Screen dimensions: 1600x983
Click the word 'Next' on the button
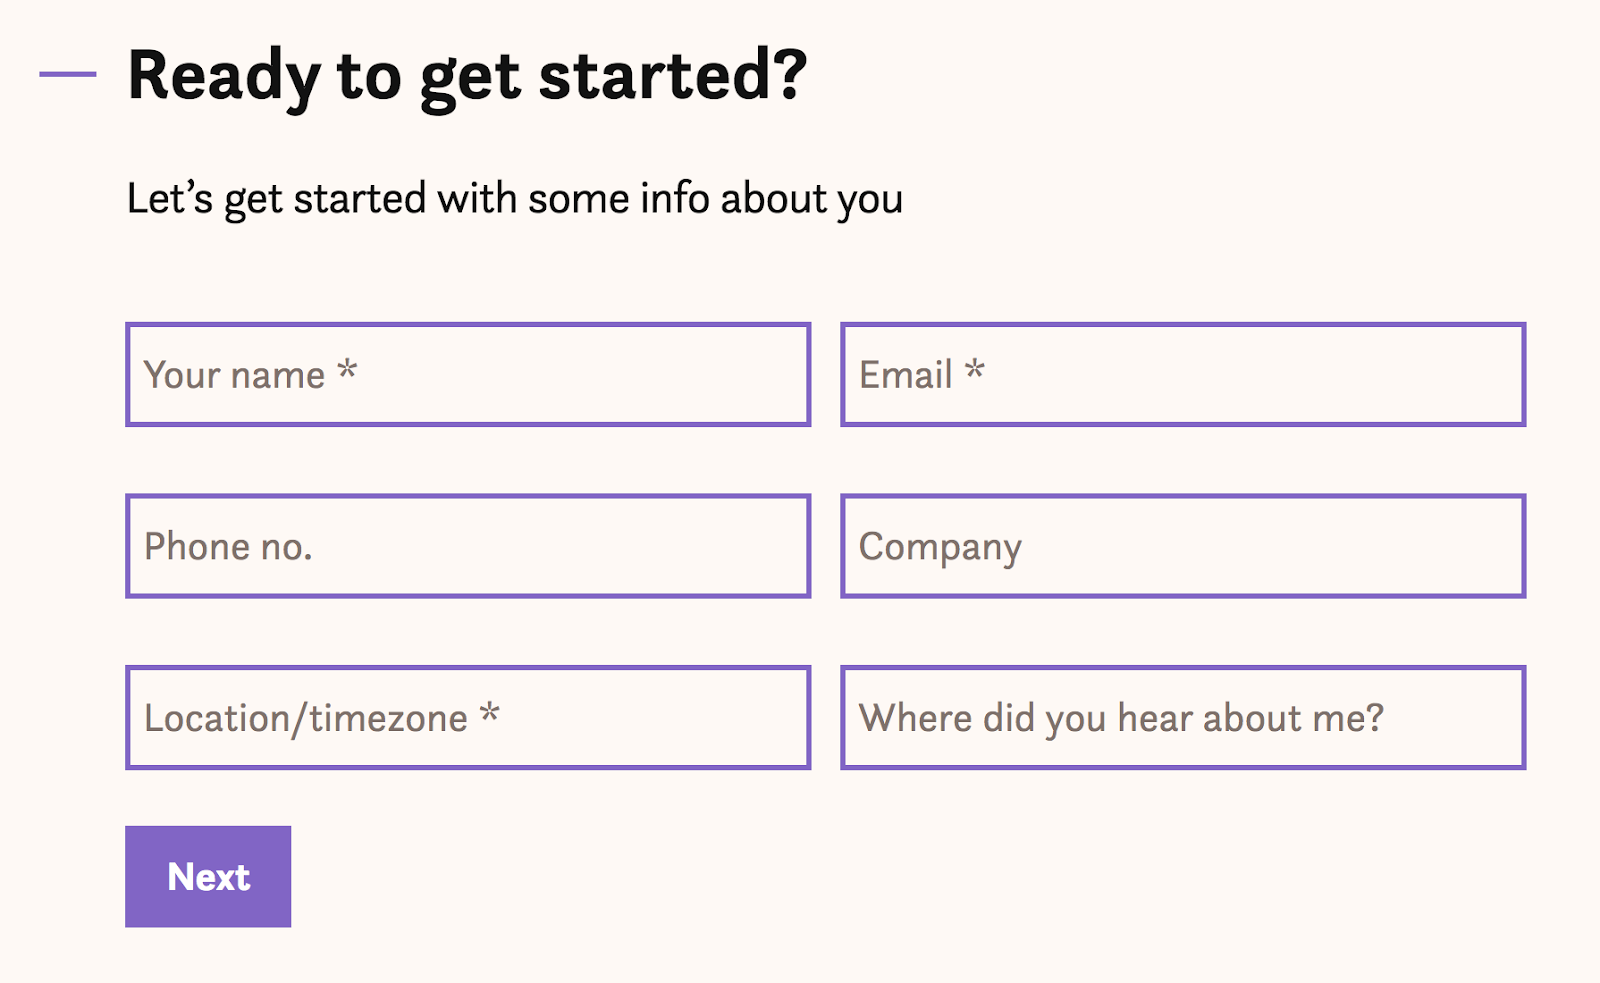point(208,877)
